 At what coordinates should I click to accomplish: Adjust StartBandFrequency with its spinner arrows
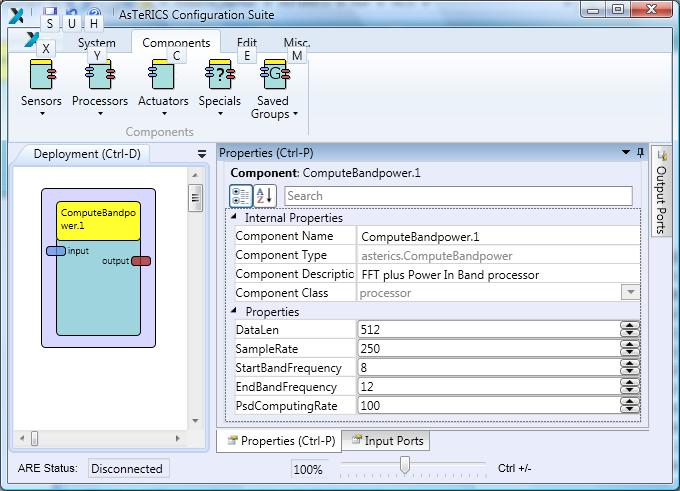pos(630,368)
